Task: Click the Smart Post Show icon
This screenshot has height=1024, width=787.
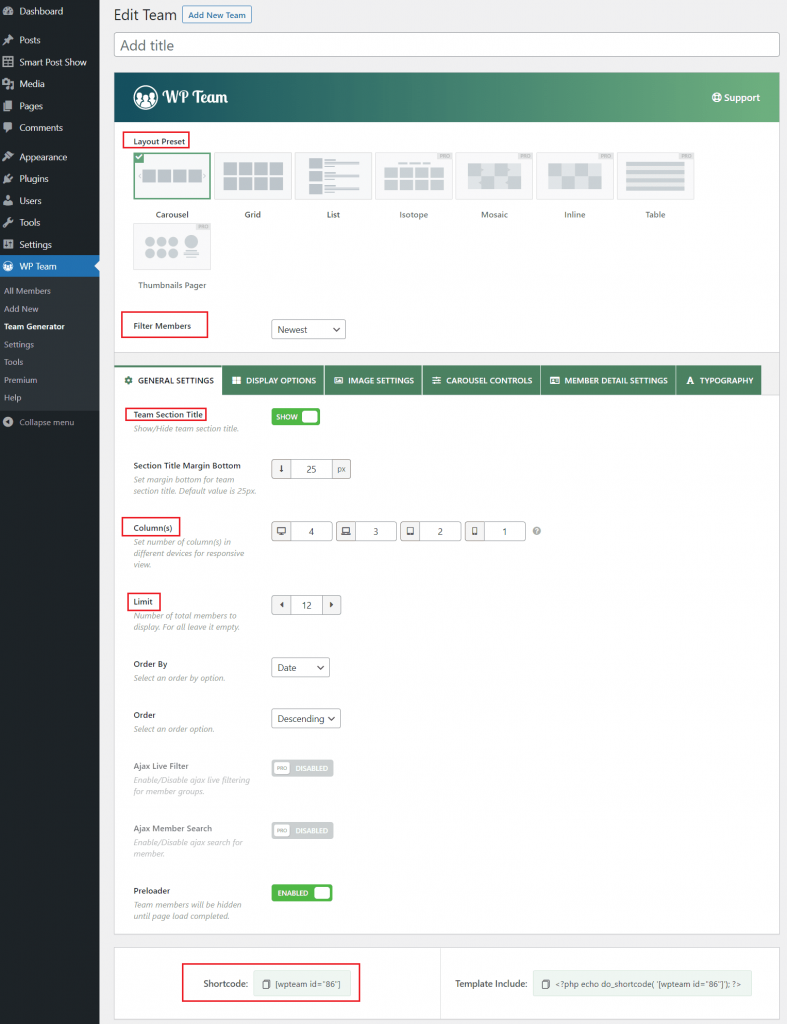Action: coord(8,62)
